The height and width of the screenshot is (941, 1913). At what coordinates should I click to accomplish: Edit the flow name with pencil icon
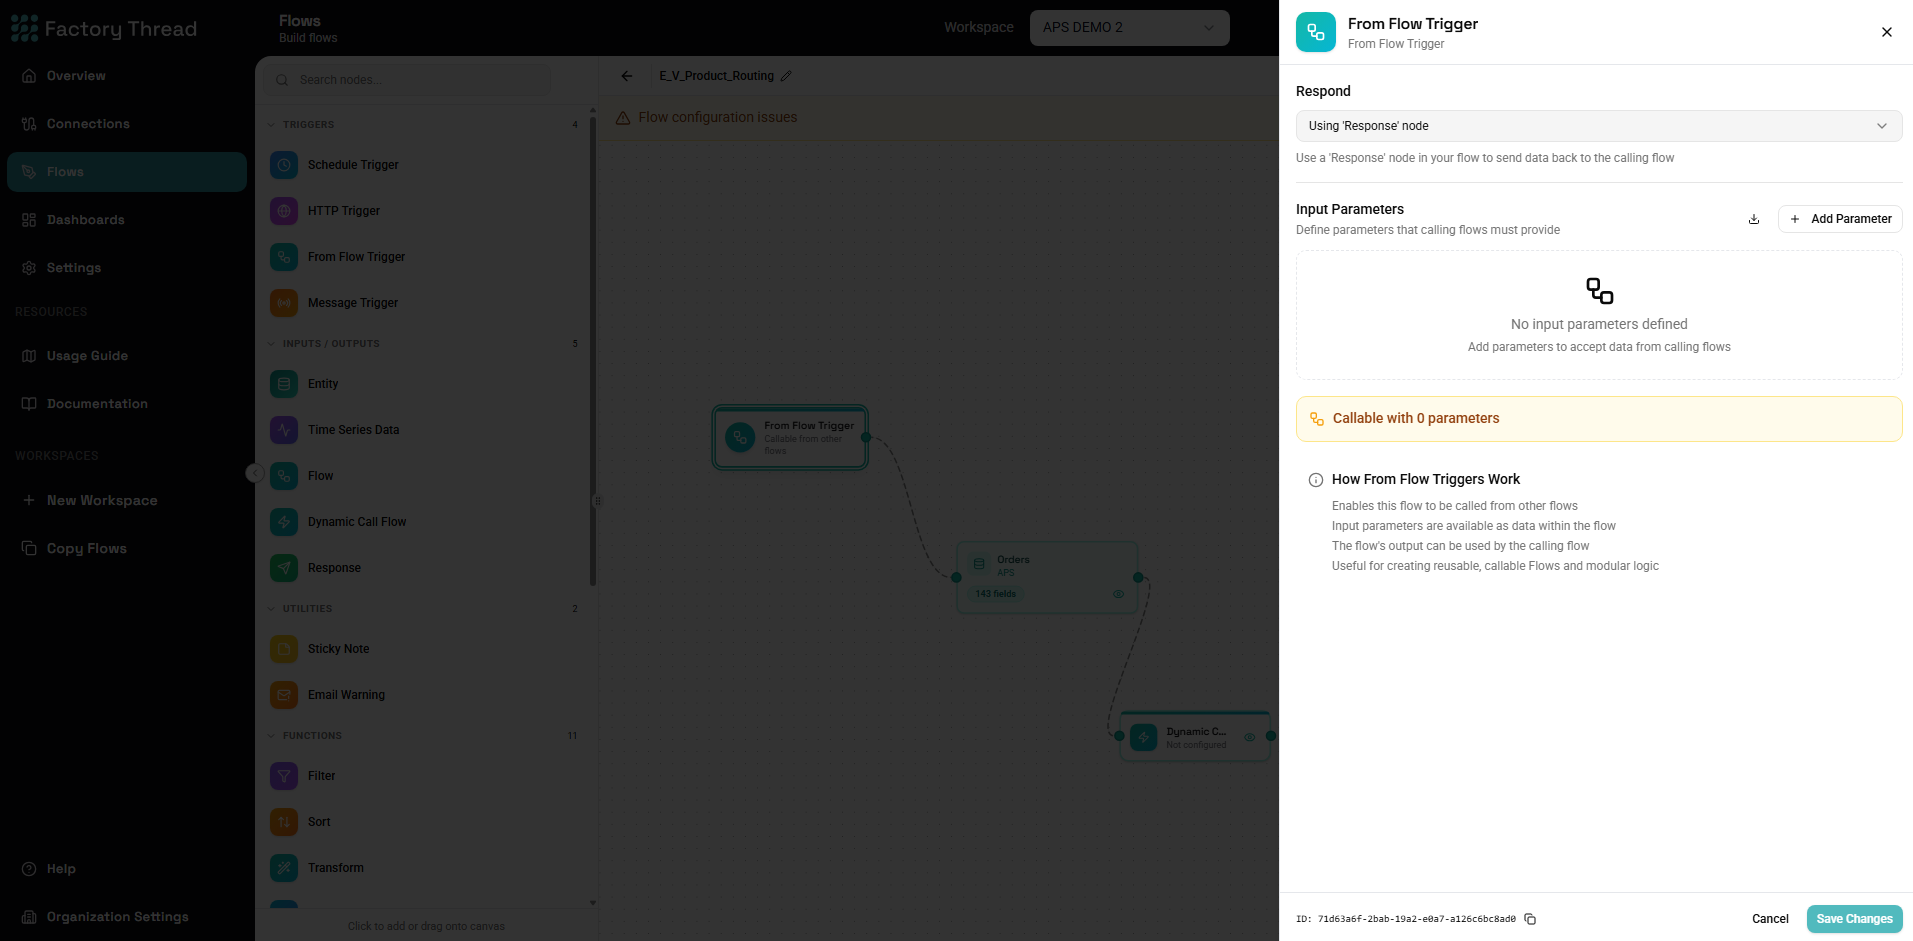click(x=786, y=76)
